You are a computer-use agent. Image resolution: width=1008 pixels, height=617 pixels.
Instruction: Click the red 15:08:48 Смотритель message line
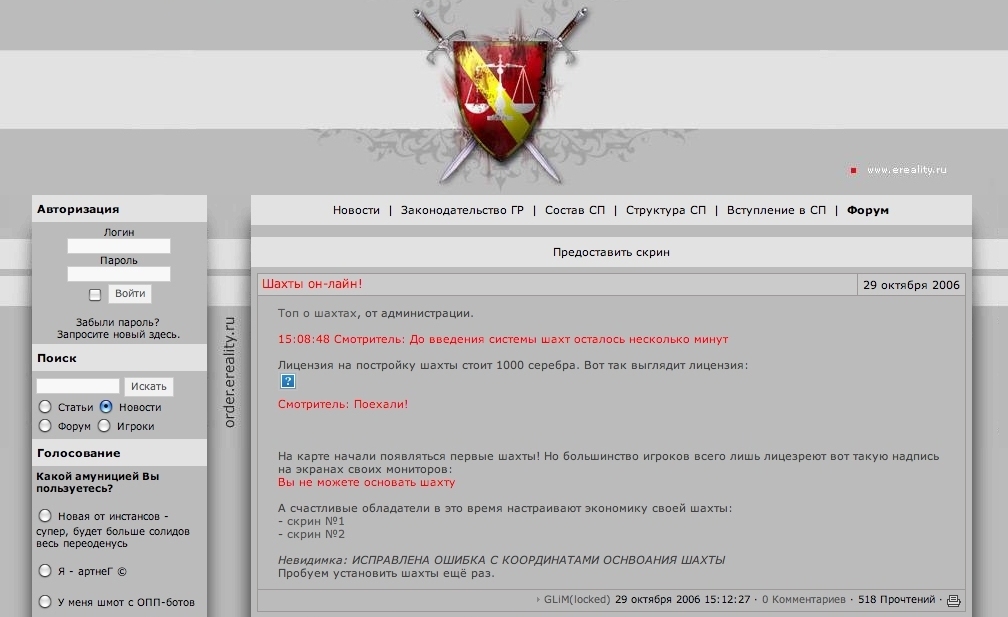pos(503,339)
